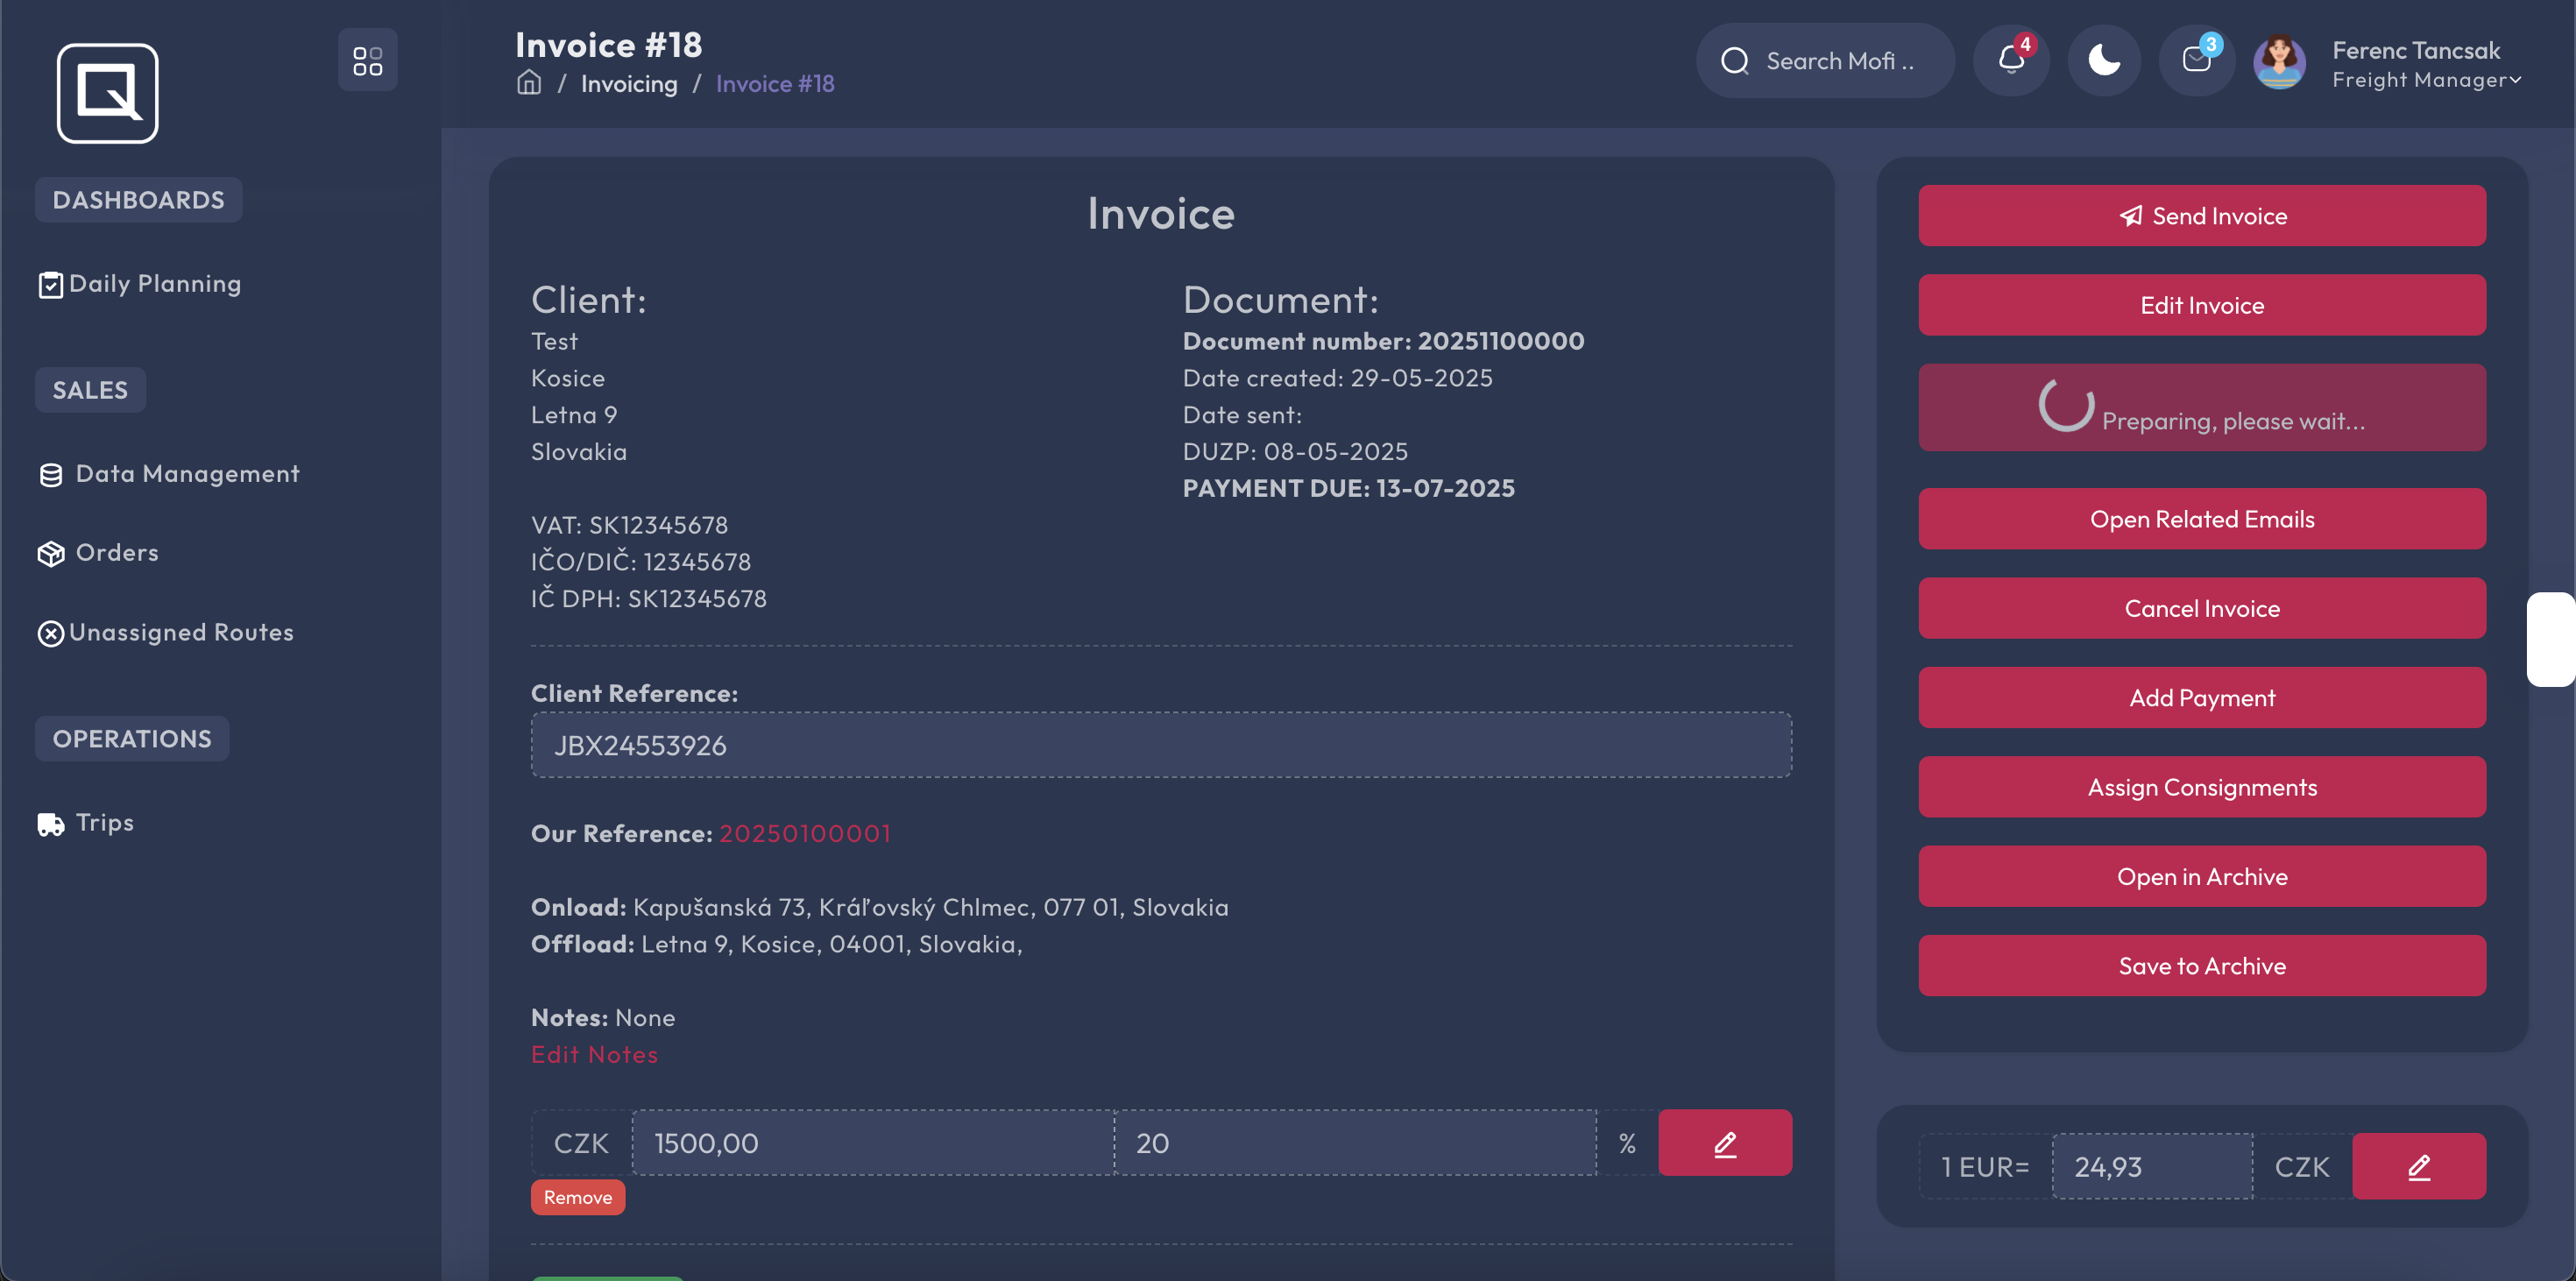The width and height of the screenshot is (2576, 1281).
Task: Toggle dark mode moon icon
Action: [2104, 60]
